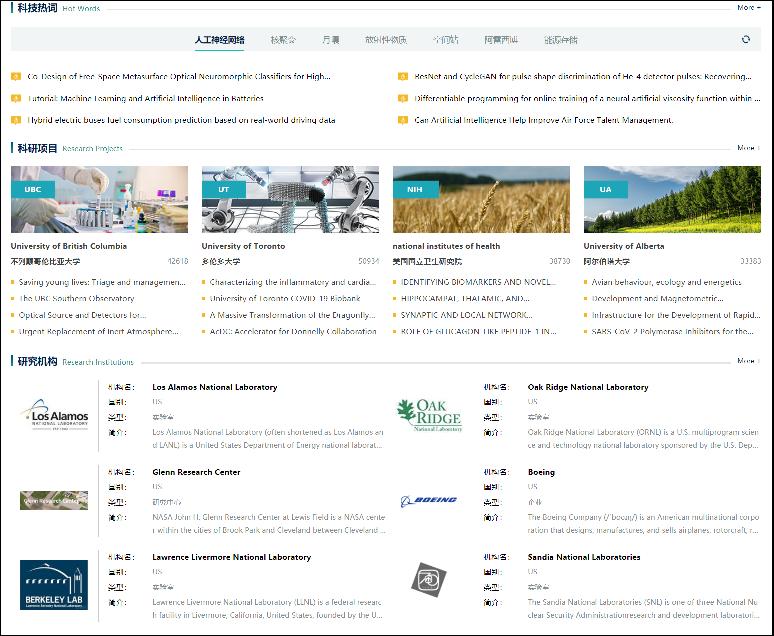Click the Los Alamos National Laboratory logo
This screenshot has height=636, width=774.
[54, 415]
